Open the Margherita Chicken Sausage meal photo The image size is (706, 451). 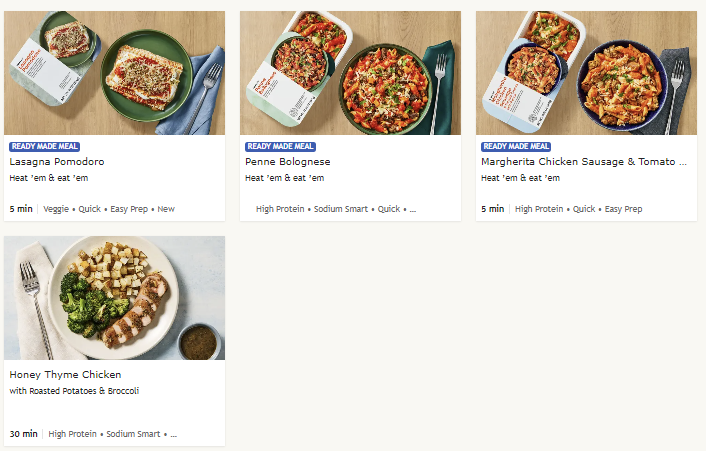586,73
